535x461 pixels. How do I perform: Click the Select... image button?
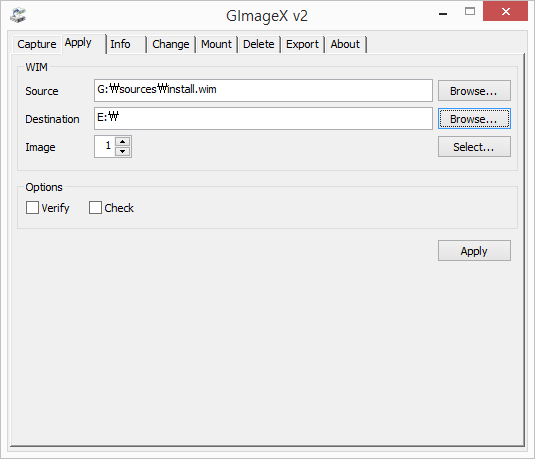474,147
